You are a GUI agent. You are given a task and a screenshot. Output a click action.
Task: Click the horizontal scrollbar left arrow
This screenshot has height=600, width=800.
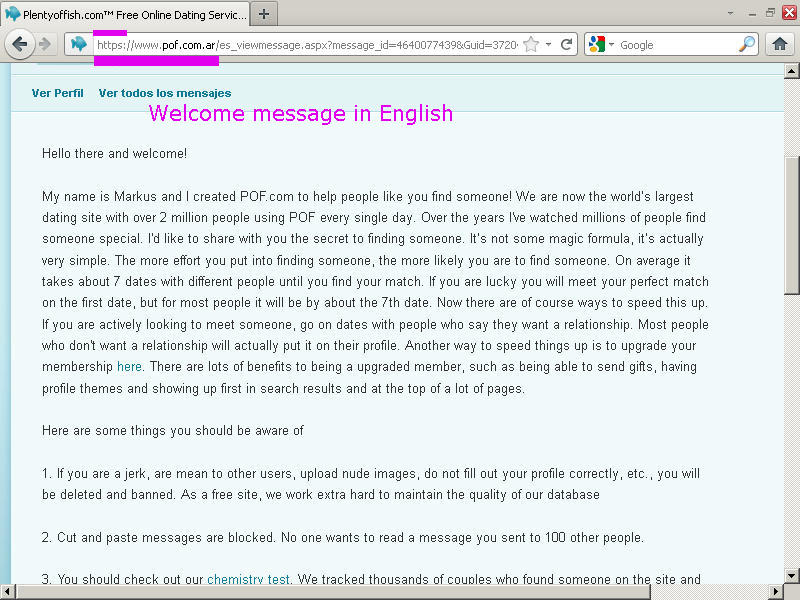7,592
